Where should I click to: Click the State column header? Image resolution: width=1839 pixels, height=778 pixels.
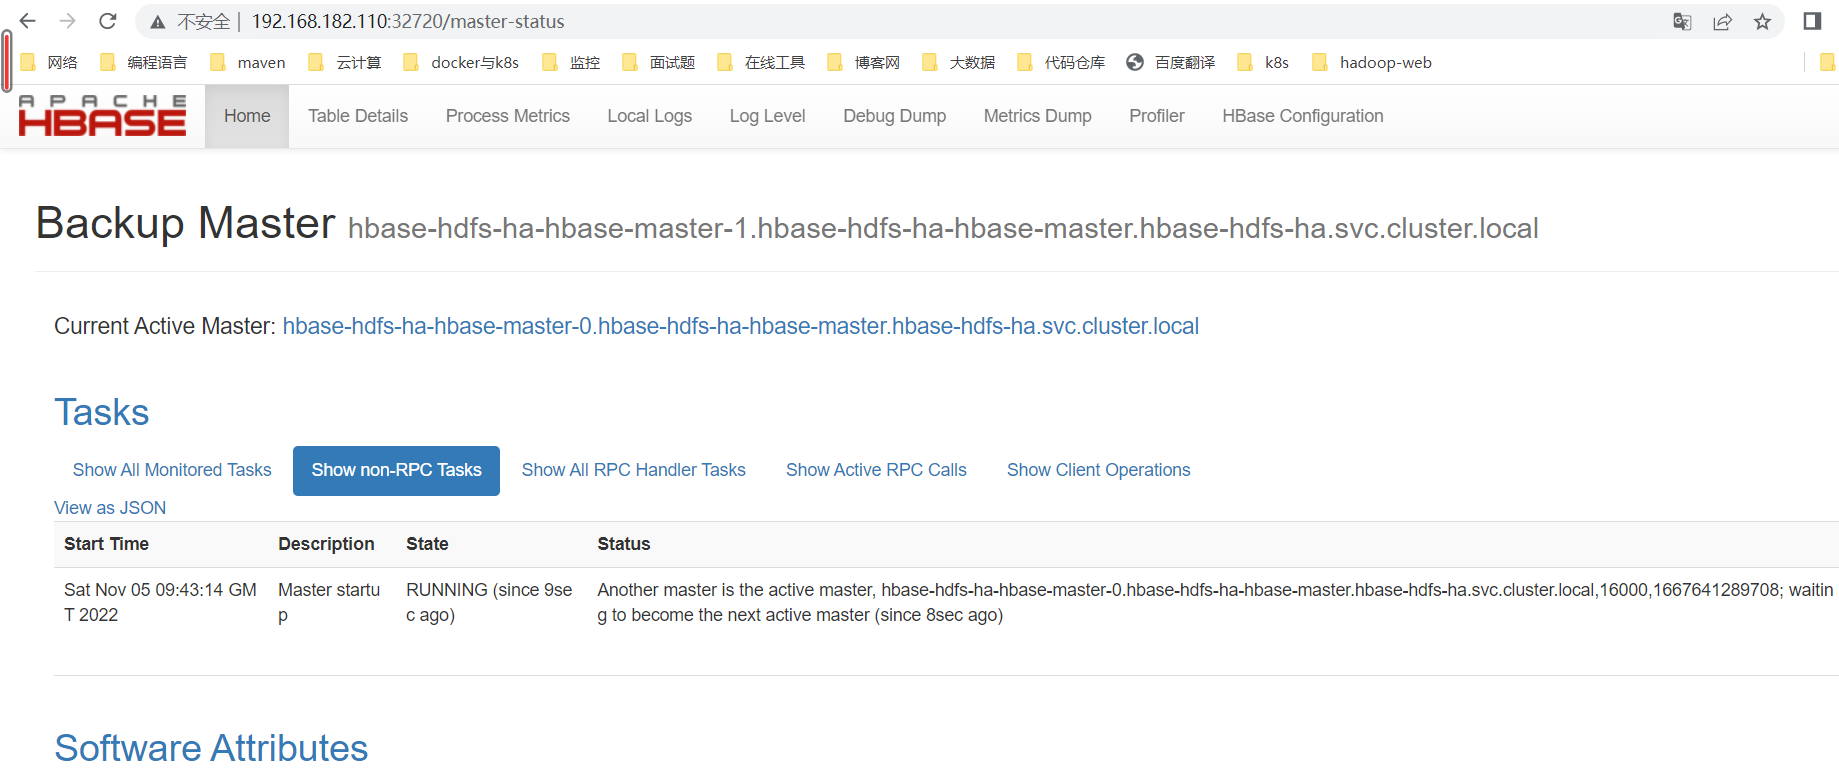click(427, 544)
